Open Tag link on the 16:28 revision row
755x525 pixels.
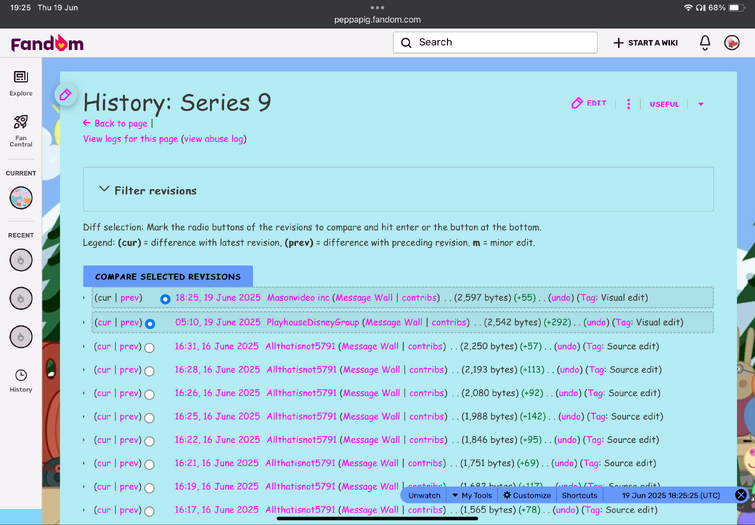pyautogui.click(x=597, y=370)
